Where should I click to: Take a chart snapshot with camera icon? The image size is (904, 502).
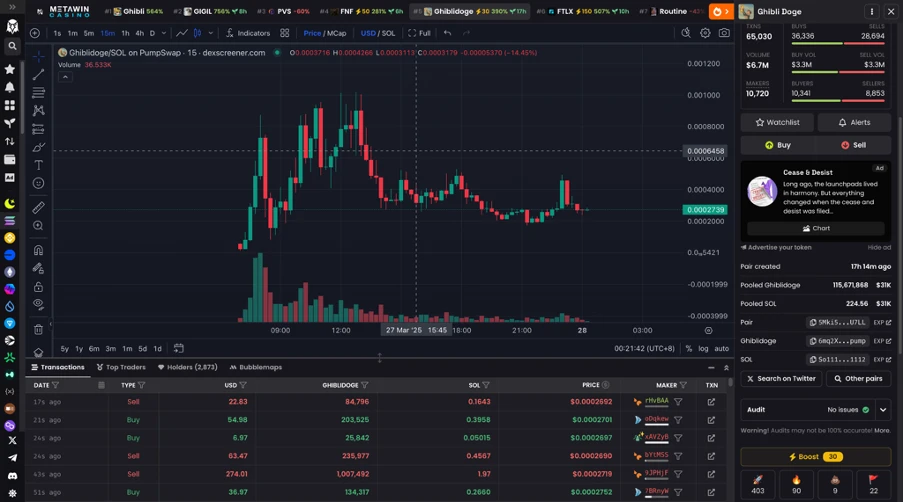coord(724,33)
